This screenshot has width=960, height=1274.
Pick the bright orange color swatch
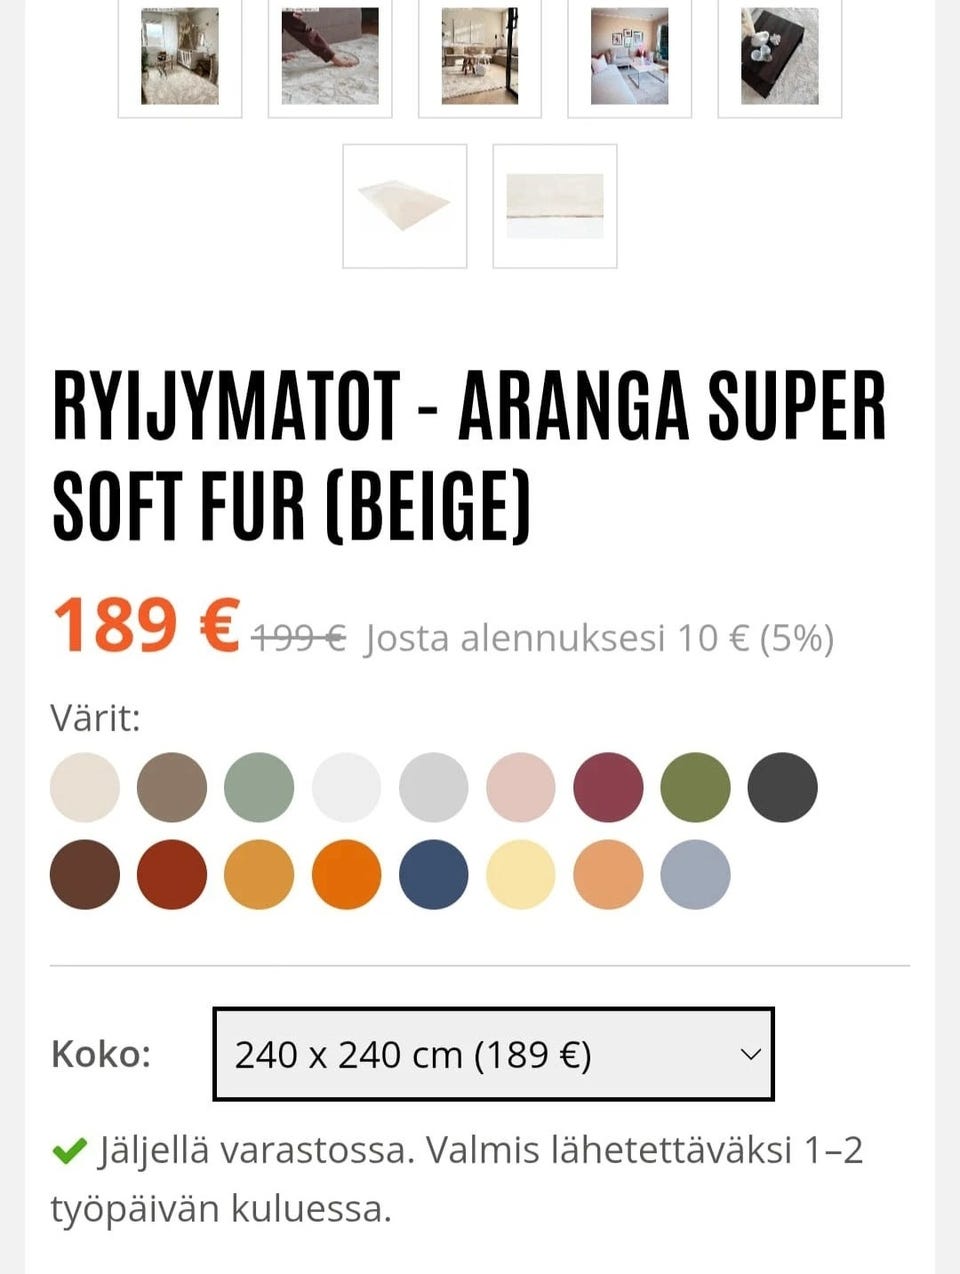coord(346,875)
